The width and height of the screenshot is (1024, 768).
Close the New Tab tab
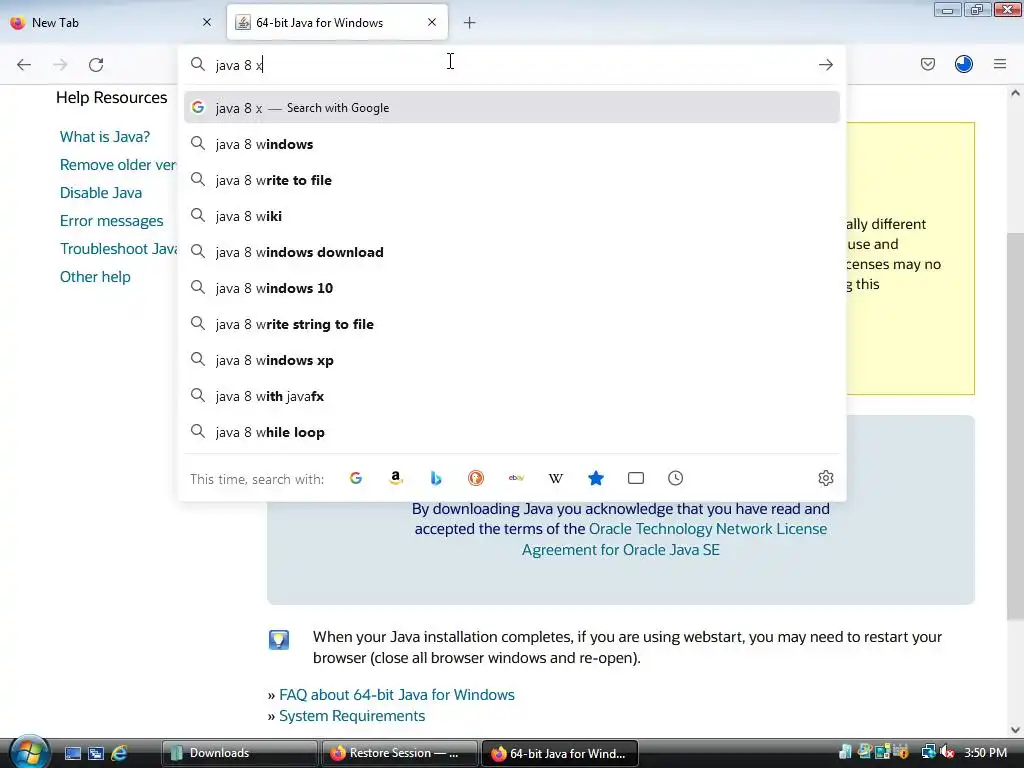[x=207, y=22]
